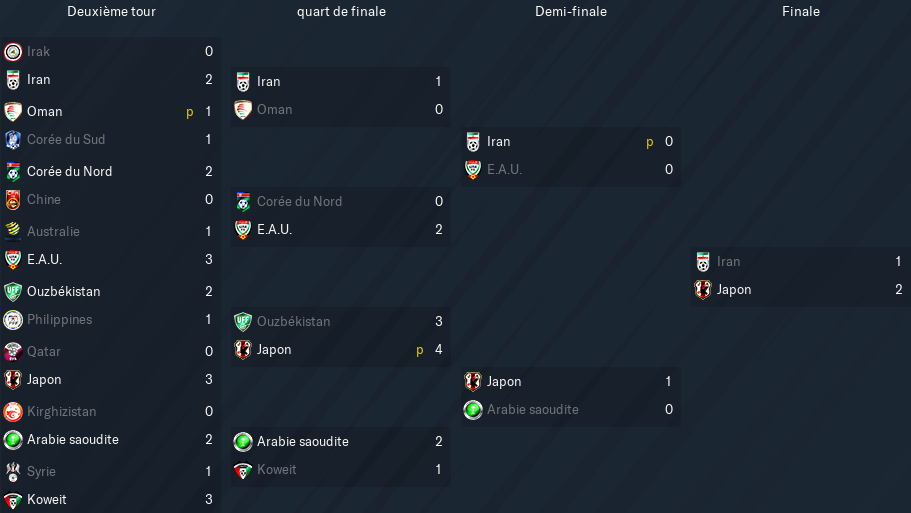
Task: Click Australie team badge
Action: click(13, 231)
